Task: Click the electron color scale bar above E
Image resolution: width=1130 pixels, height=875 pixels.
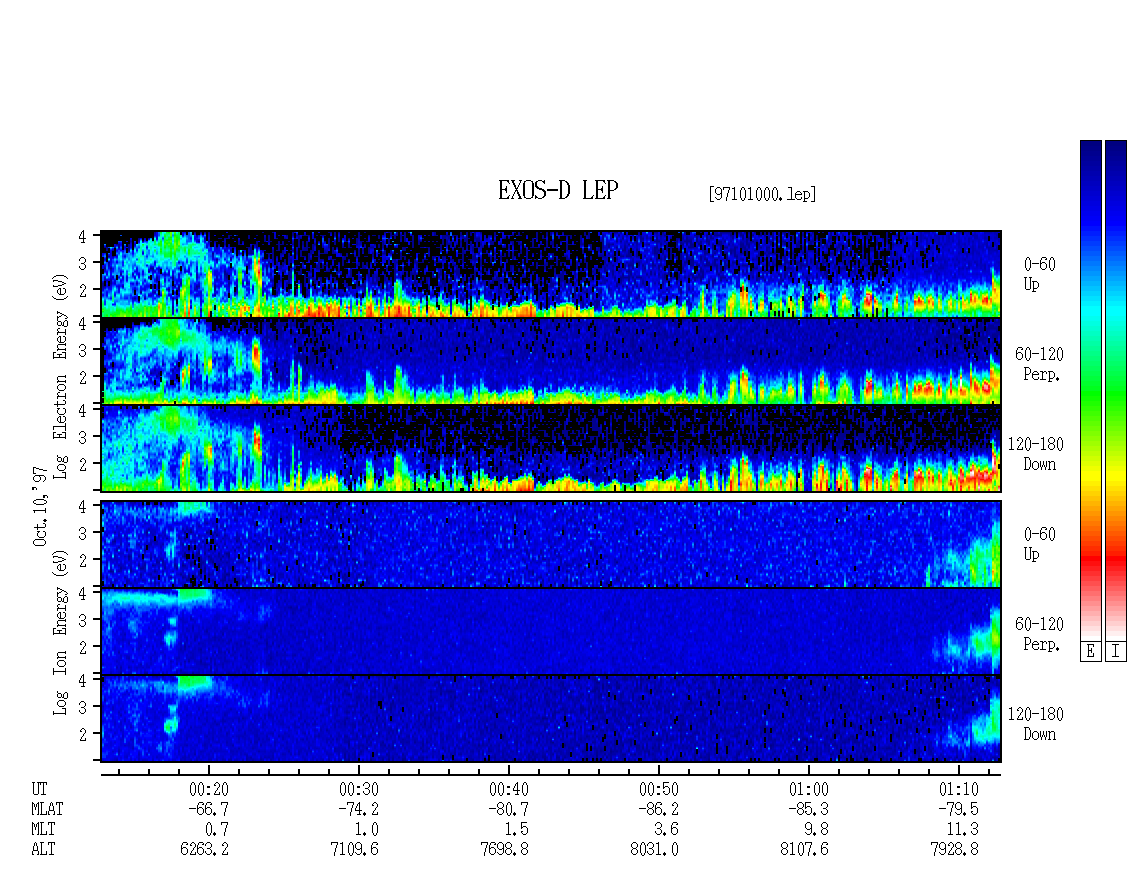Action: click(1090, 389)
